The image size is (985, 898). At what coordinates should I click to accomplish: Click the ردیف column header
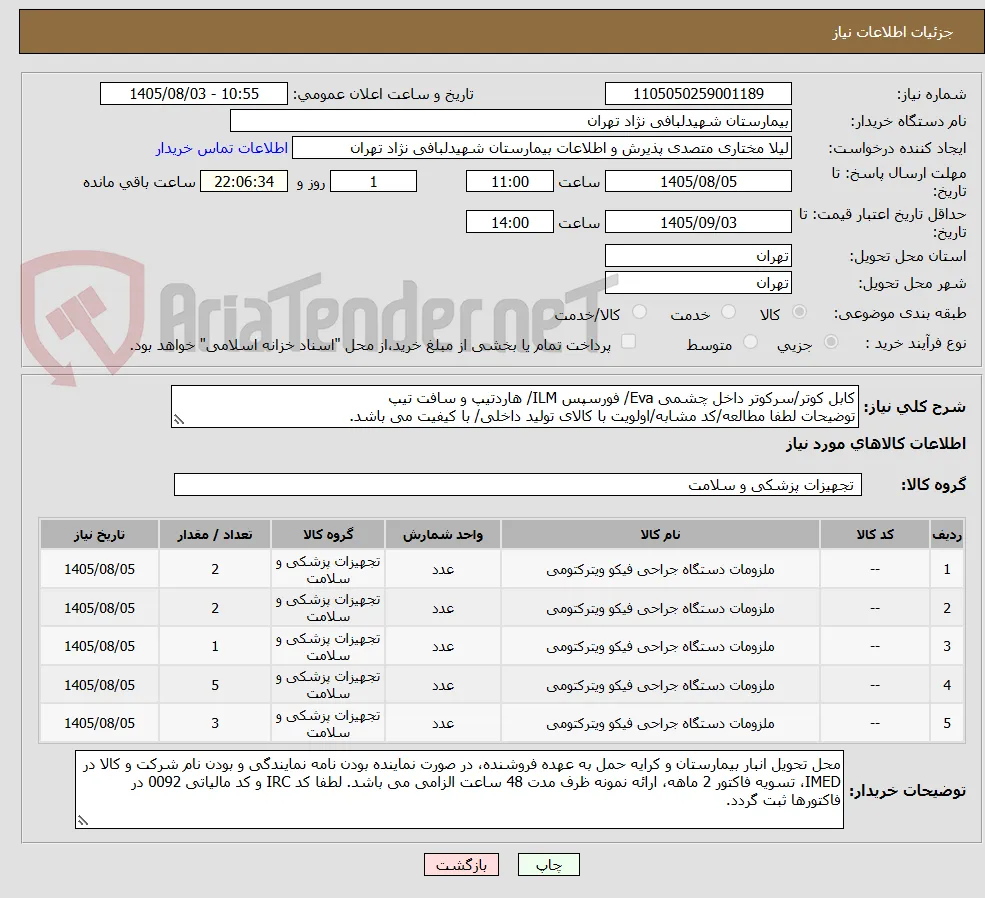tap(947, 534)
